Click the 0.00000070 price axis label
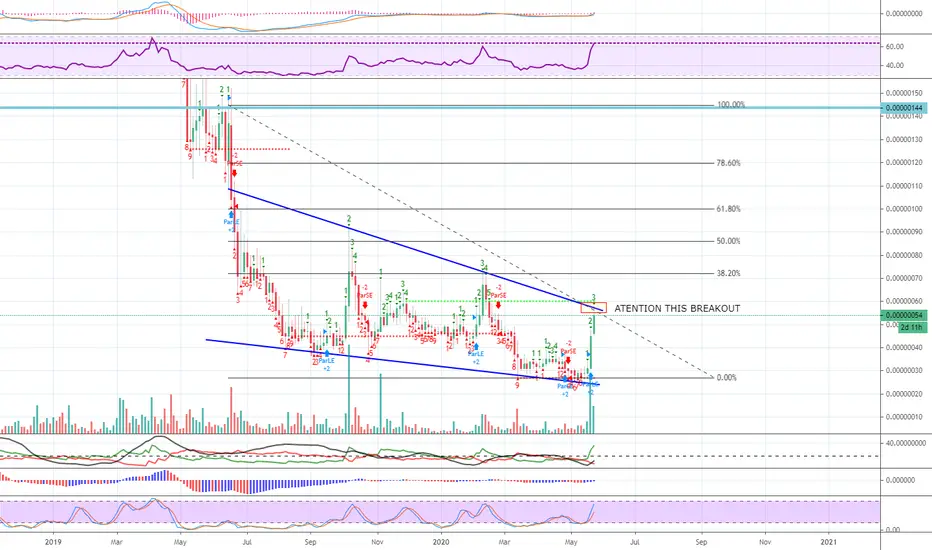The width and height of the screenshot is (932, 550). [x=904, y=278]
